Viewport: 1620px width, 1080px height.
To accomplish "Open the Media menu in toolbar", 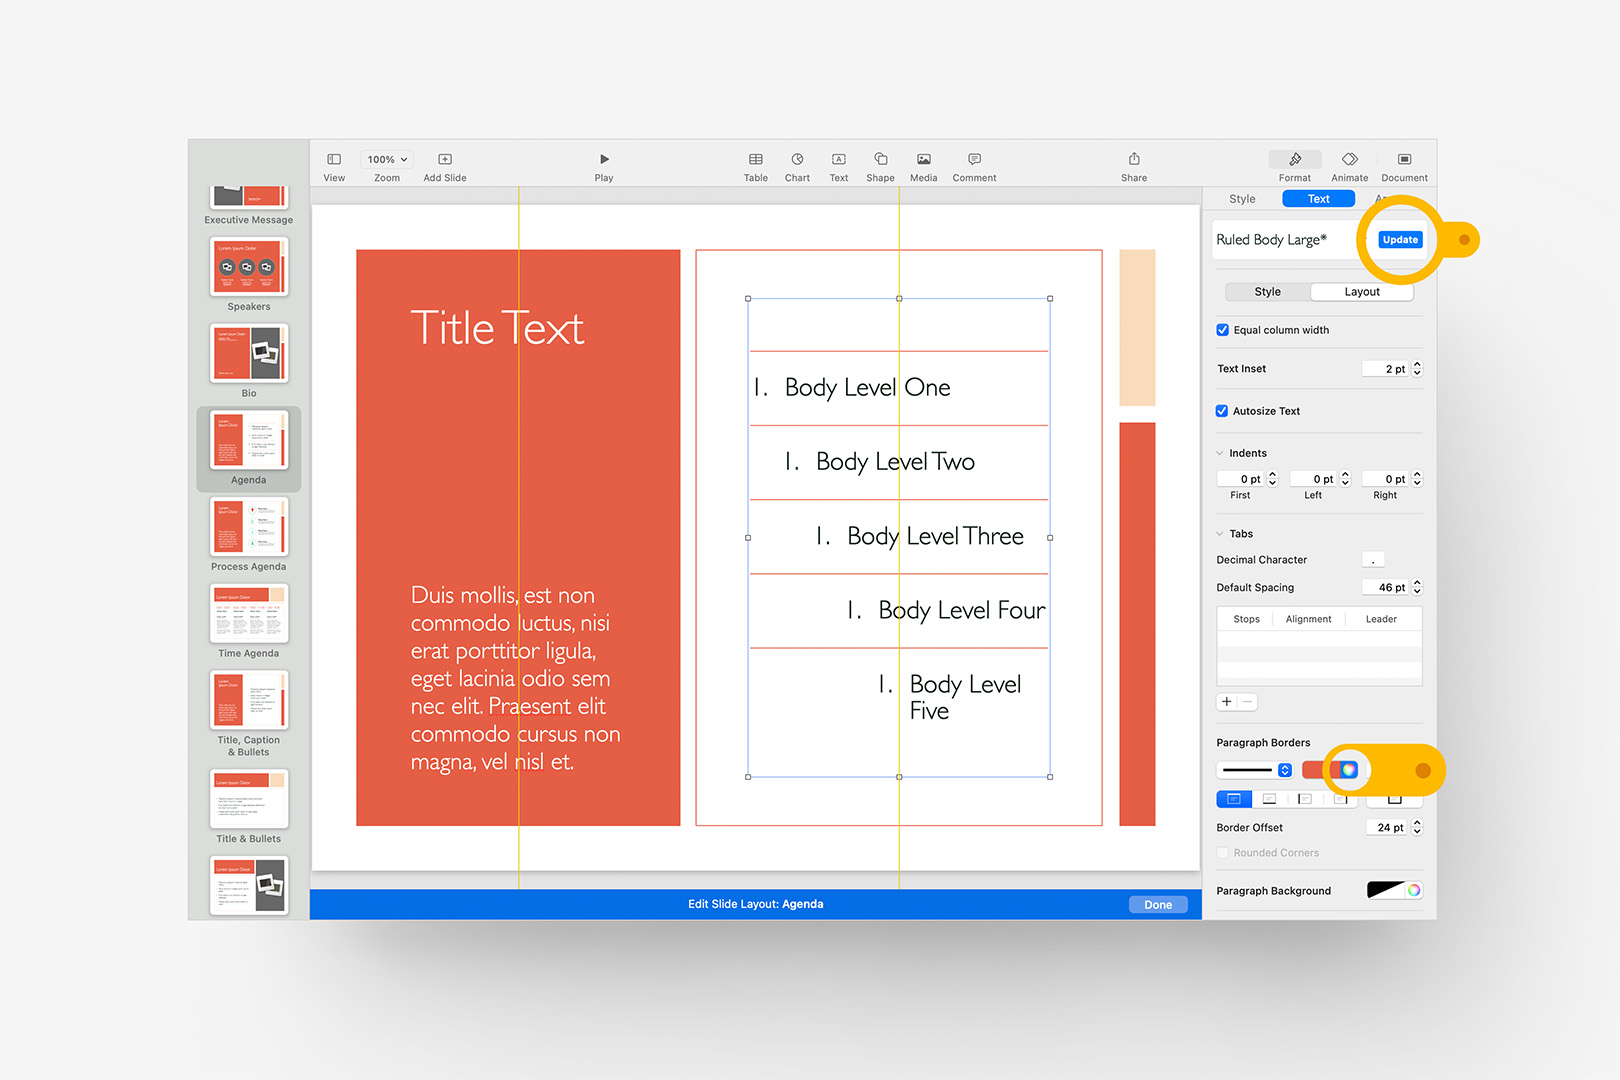I will (x=924, y=160).
